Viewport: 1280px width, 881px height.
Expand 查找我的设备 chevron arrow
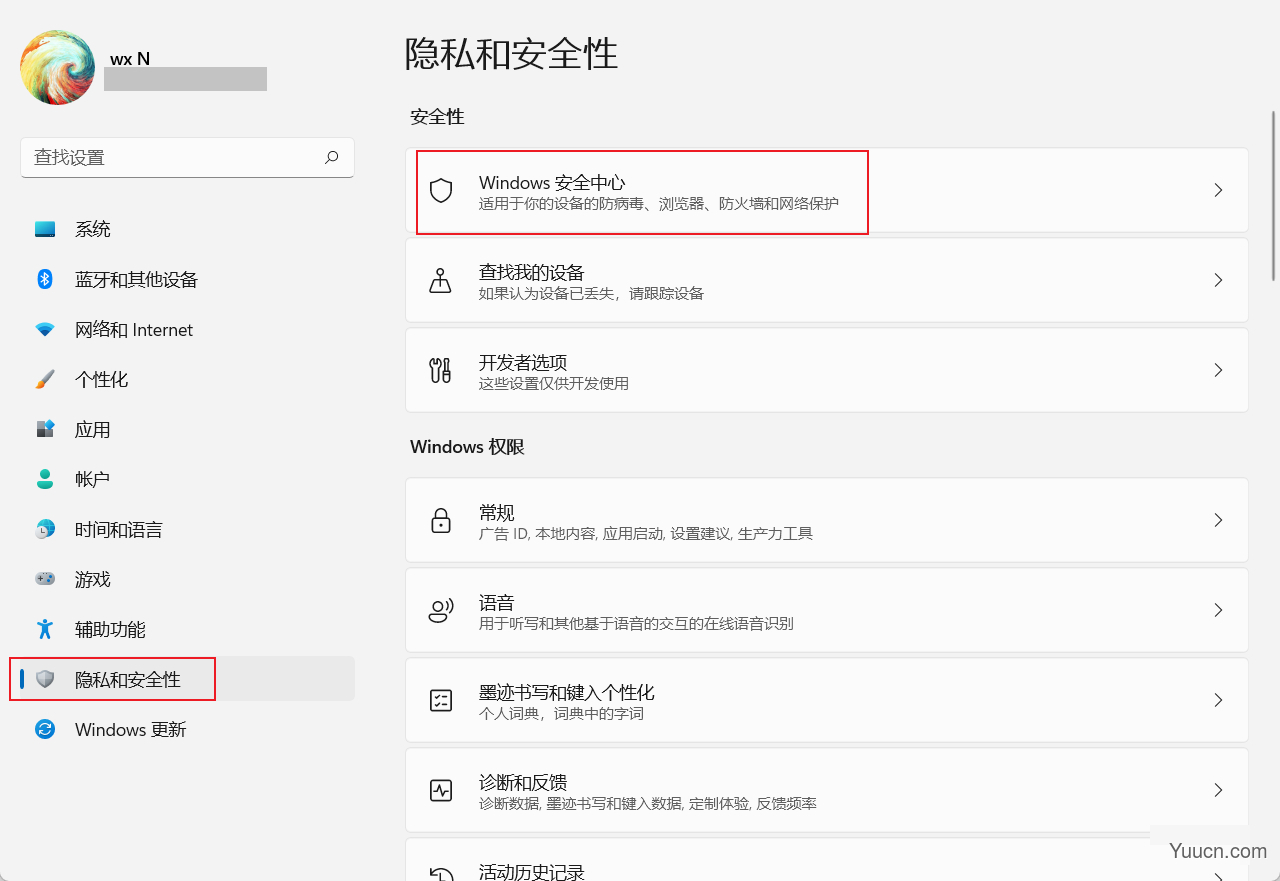coord(1218,280)
